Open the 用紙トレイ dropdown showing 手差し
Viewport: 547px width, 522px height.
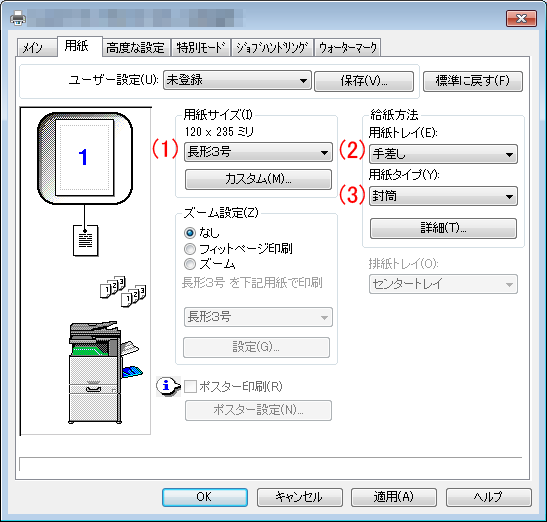(443, 154)
